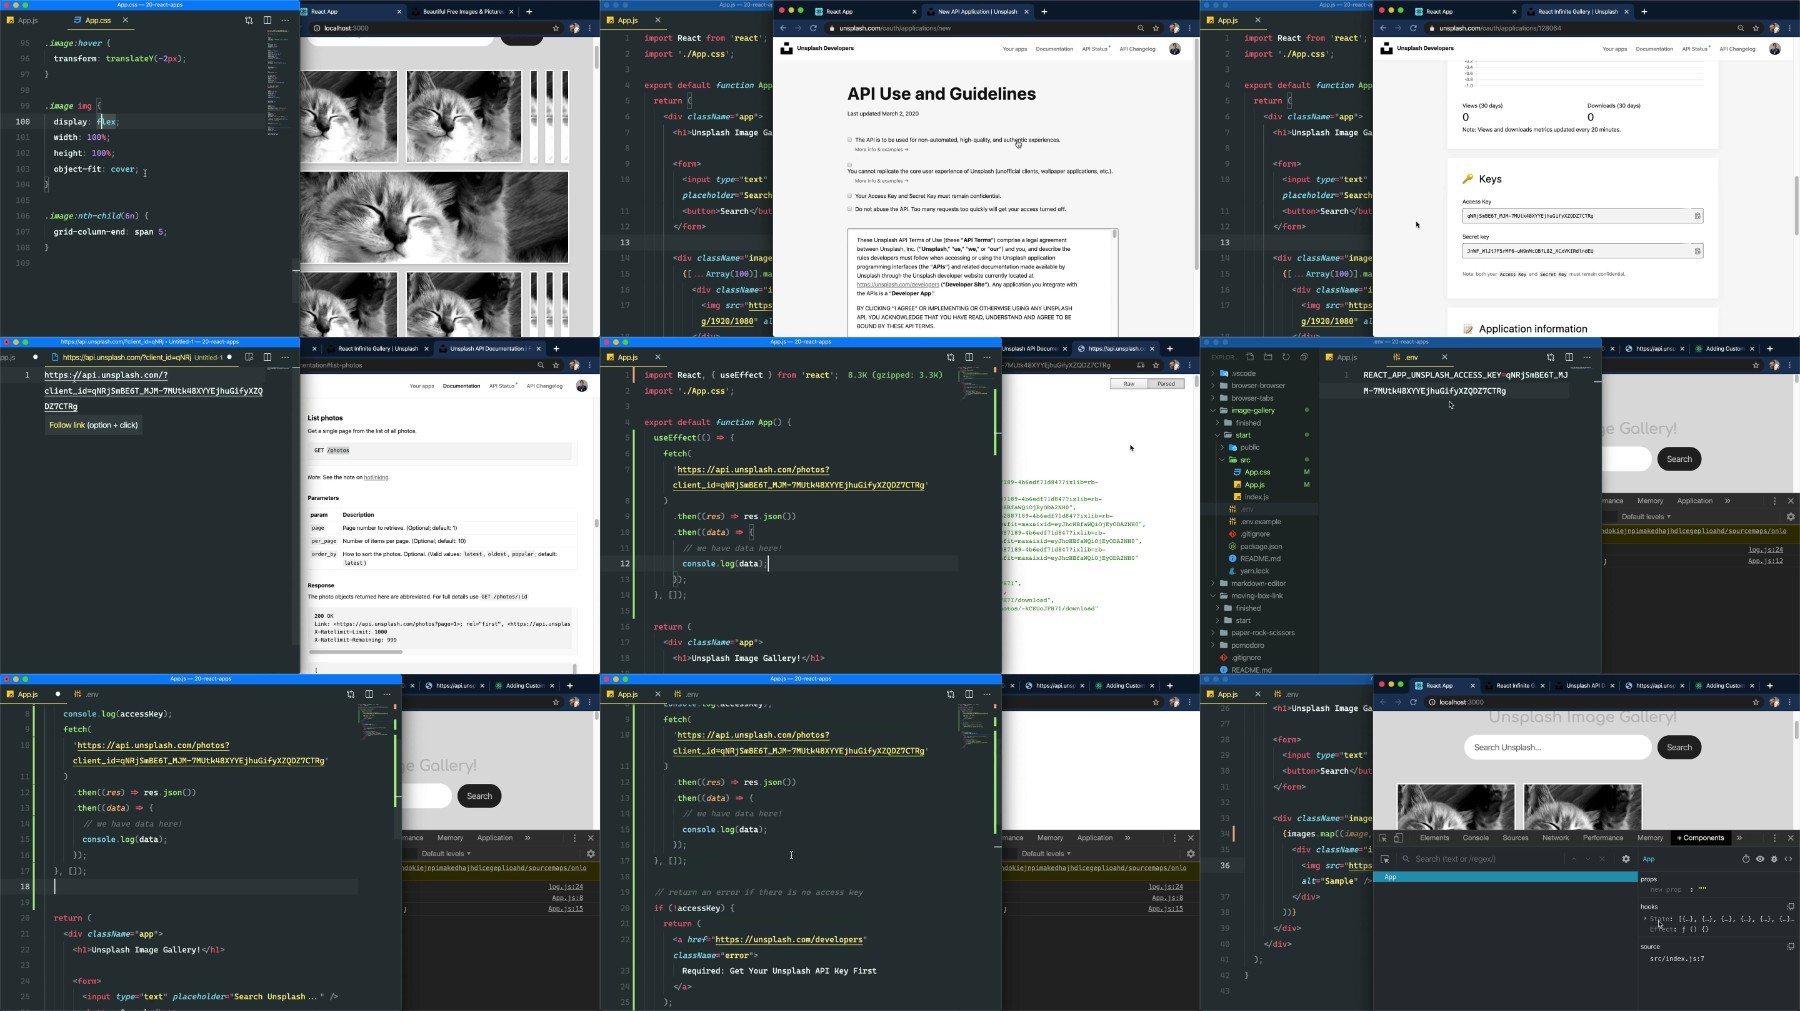Check box above 'You cannot replicate the core user experience'
This screenshot has width=1800, height=1011.
coord(850,165)
